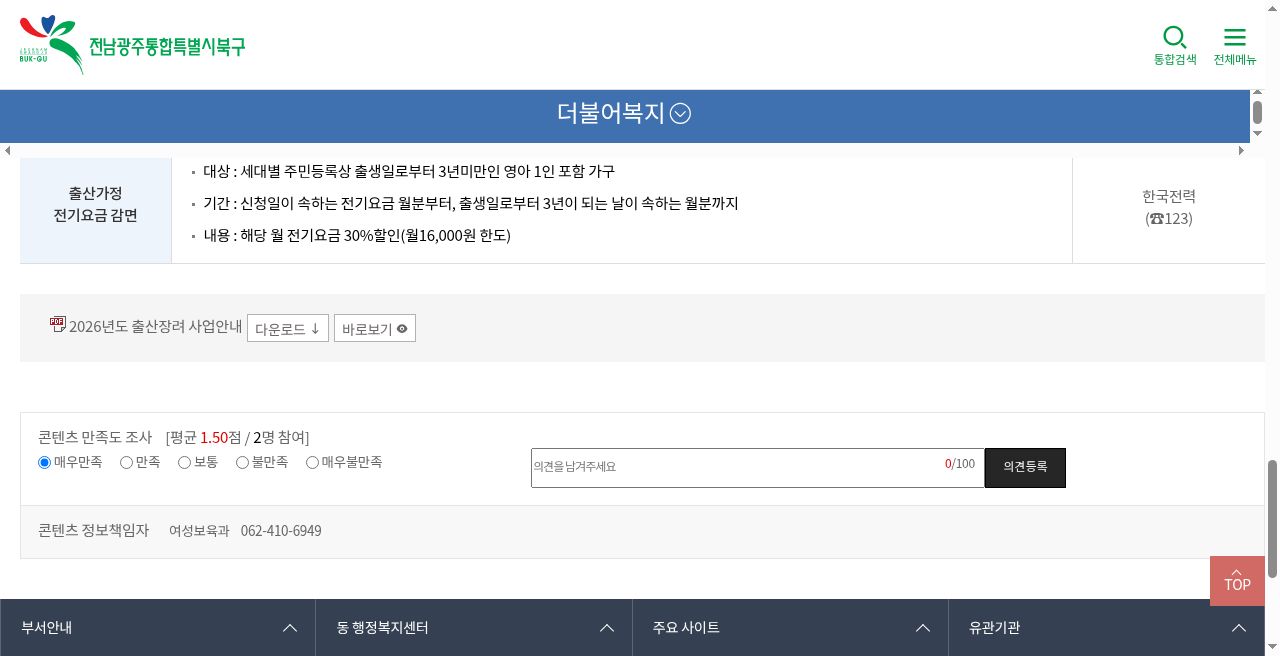Click the 여성보육과 department text
The width and height of the screenshot is (1280, 656).
coord(199,531)
